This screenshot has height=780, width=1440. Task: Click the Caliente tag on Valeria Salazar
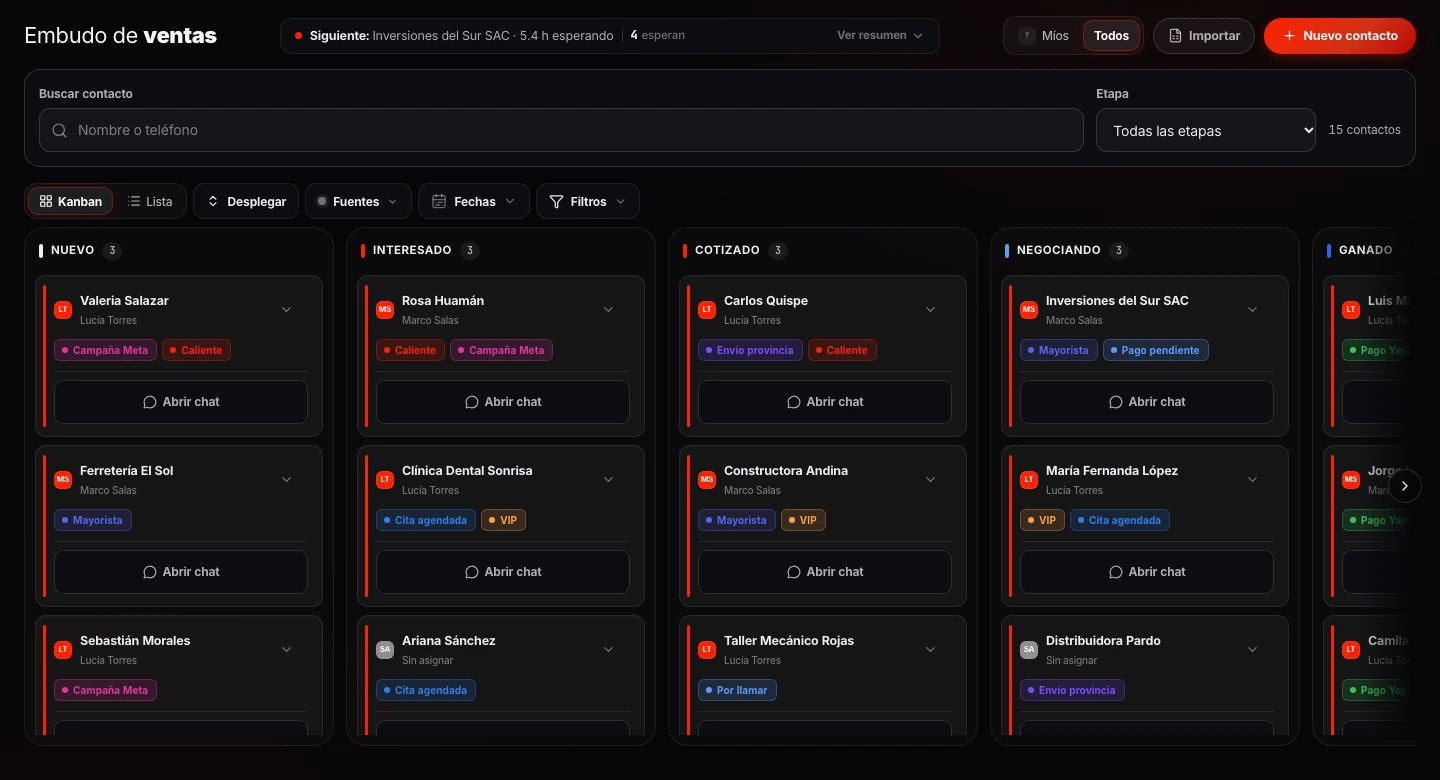click(x=196, y=350)
